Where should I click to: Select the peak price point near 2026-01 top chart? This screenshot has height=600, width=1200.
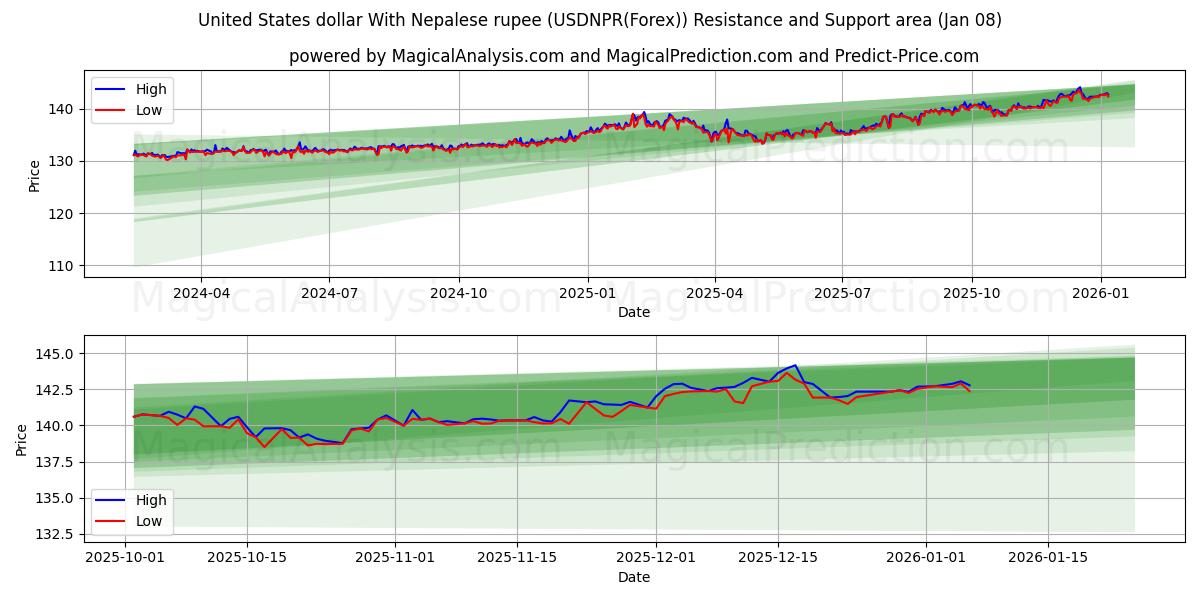click(x=1078, y=89)
